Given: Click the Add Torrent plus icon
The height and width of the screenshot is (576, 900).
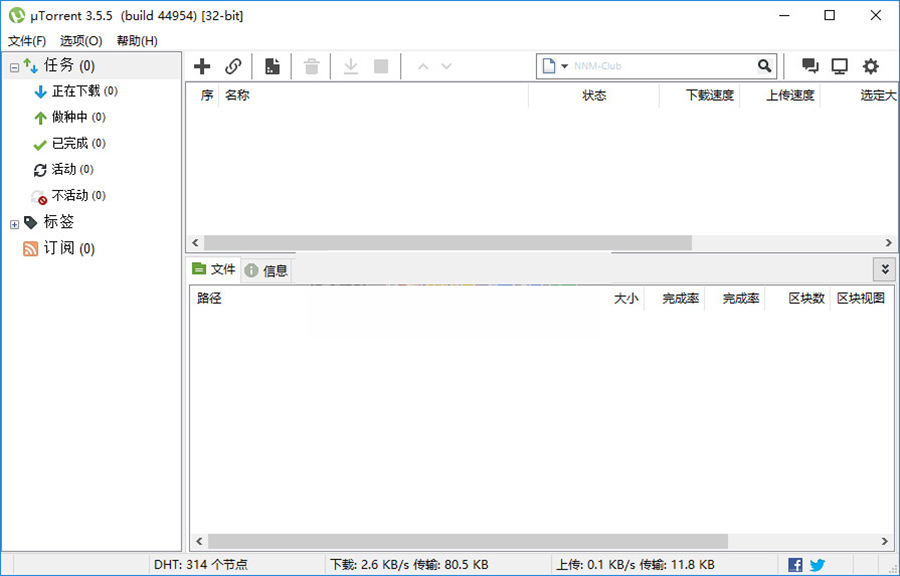Looking at the screenshot, I should (x=202, y=67).
